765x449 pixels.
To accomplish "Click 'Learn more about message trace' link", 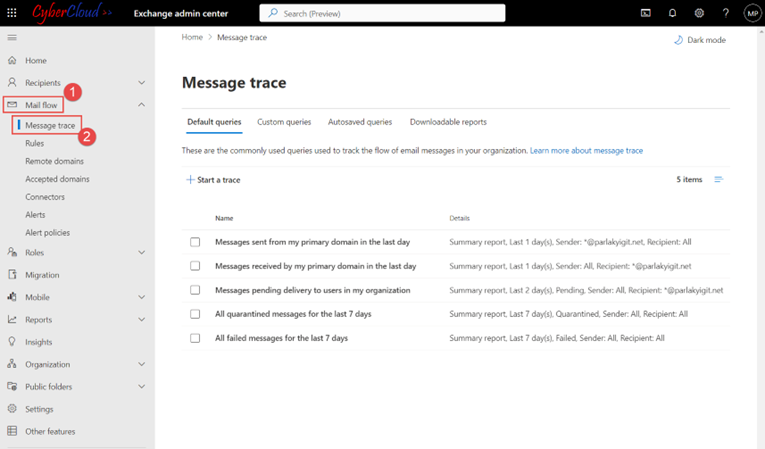I will pos(586,151).
